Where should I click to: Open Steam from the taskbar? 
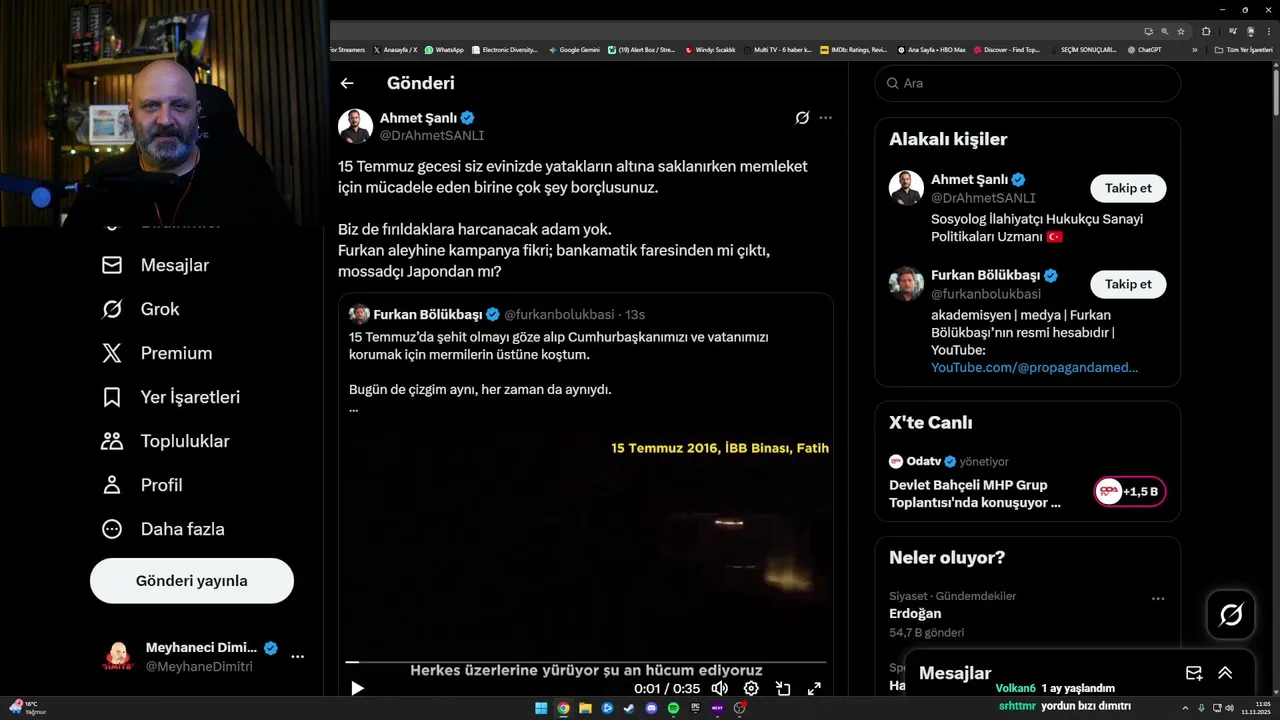pyautogui.click(x=629, y=708)
